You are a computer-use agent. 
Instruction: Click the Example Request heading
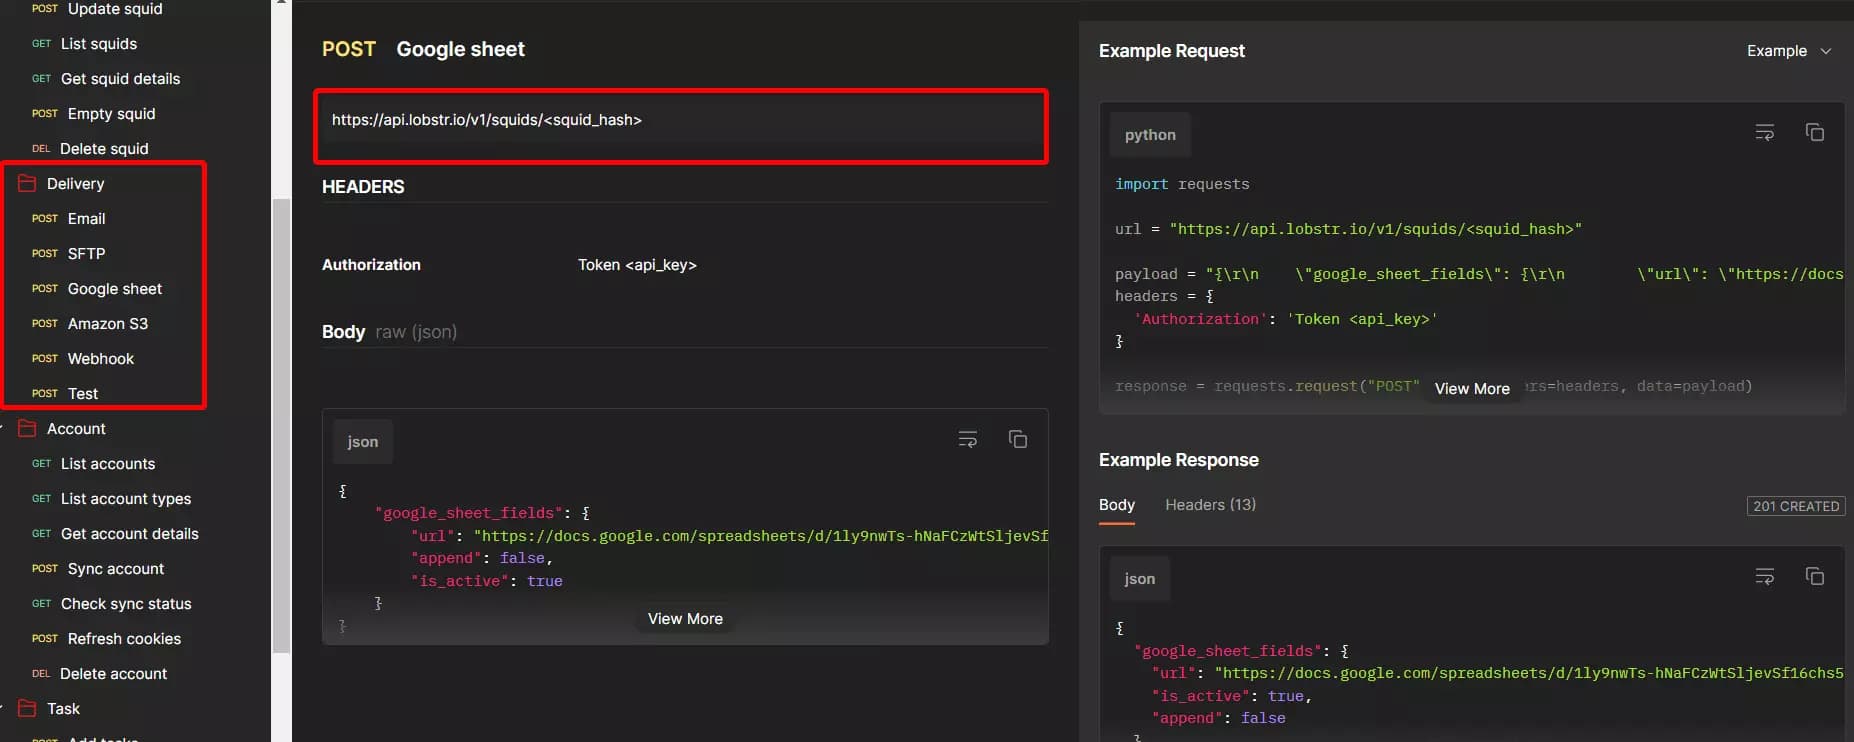[1172, 51]
